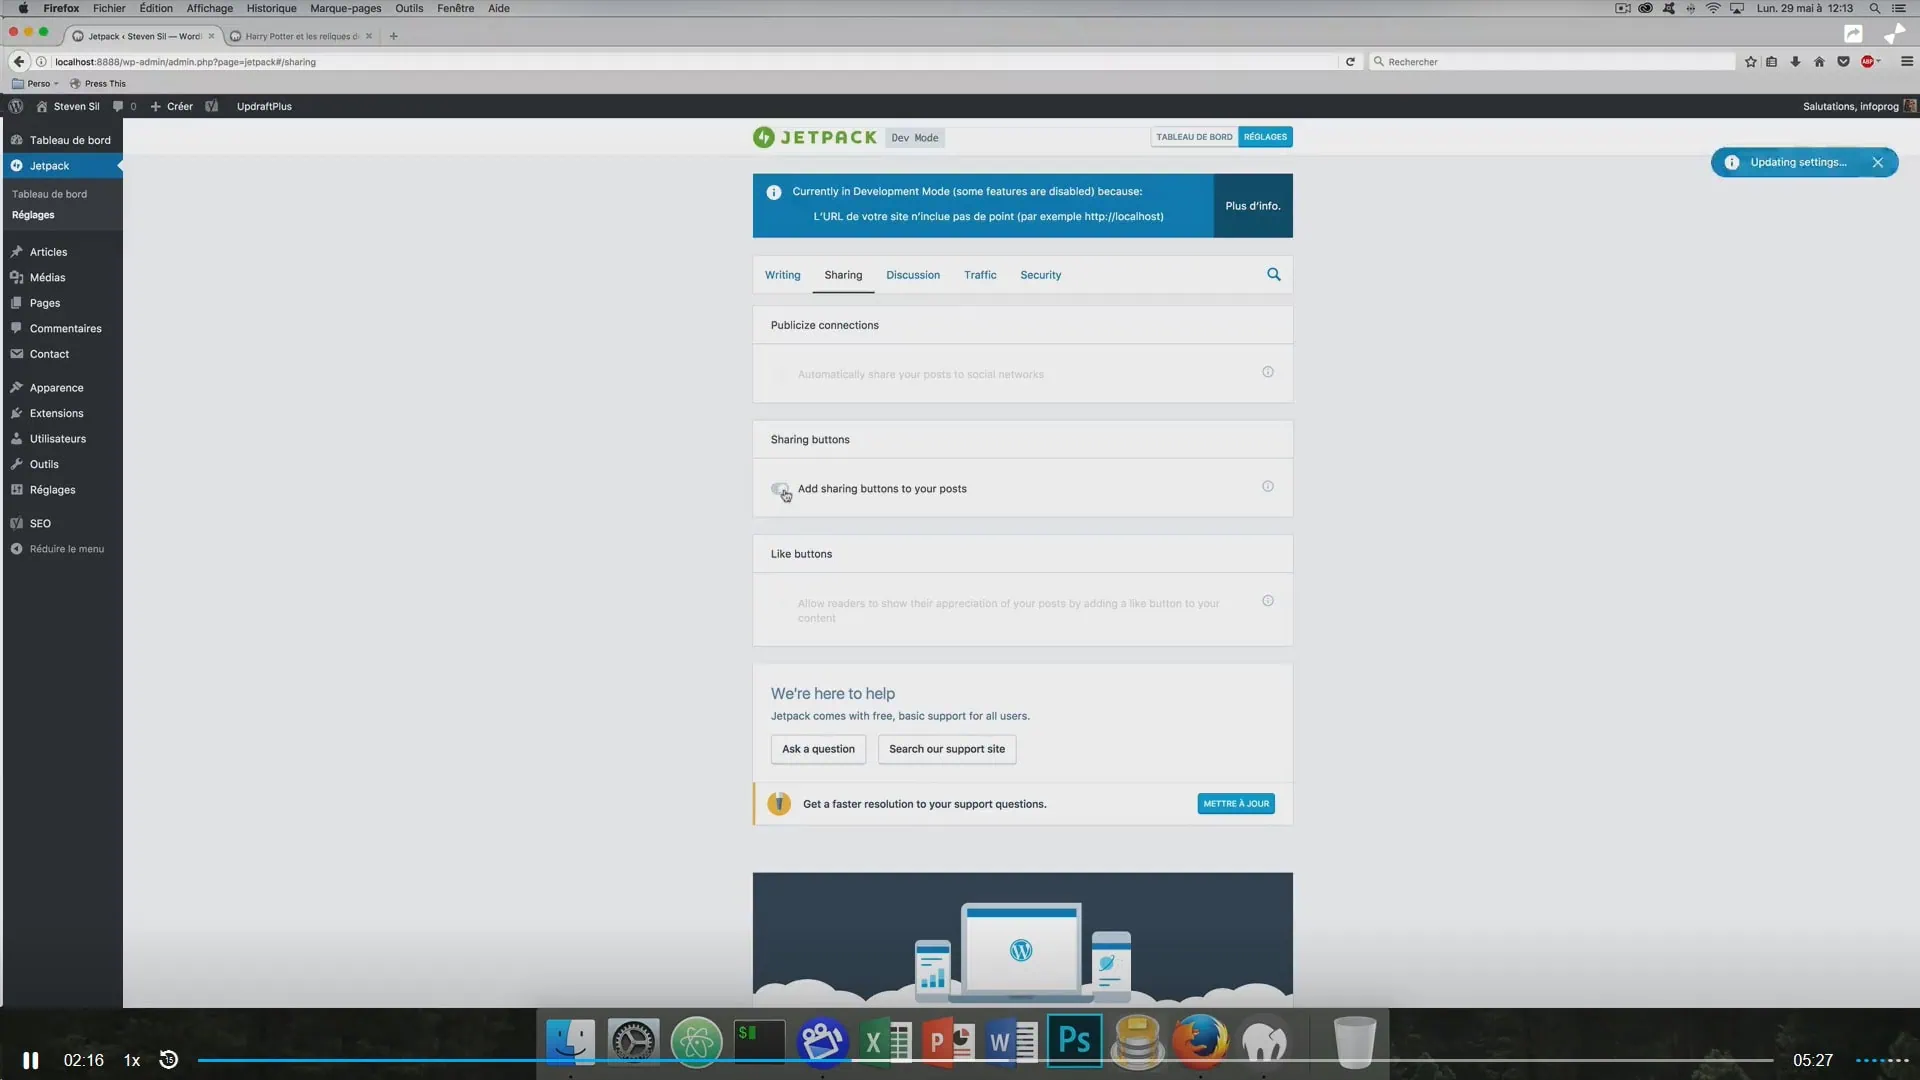This screenshot has height=1080, width=1920.
Task: Click the Jetpack settings search magnifier icon
Action: (x=1273, y=274)
